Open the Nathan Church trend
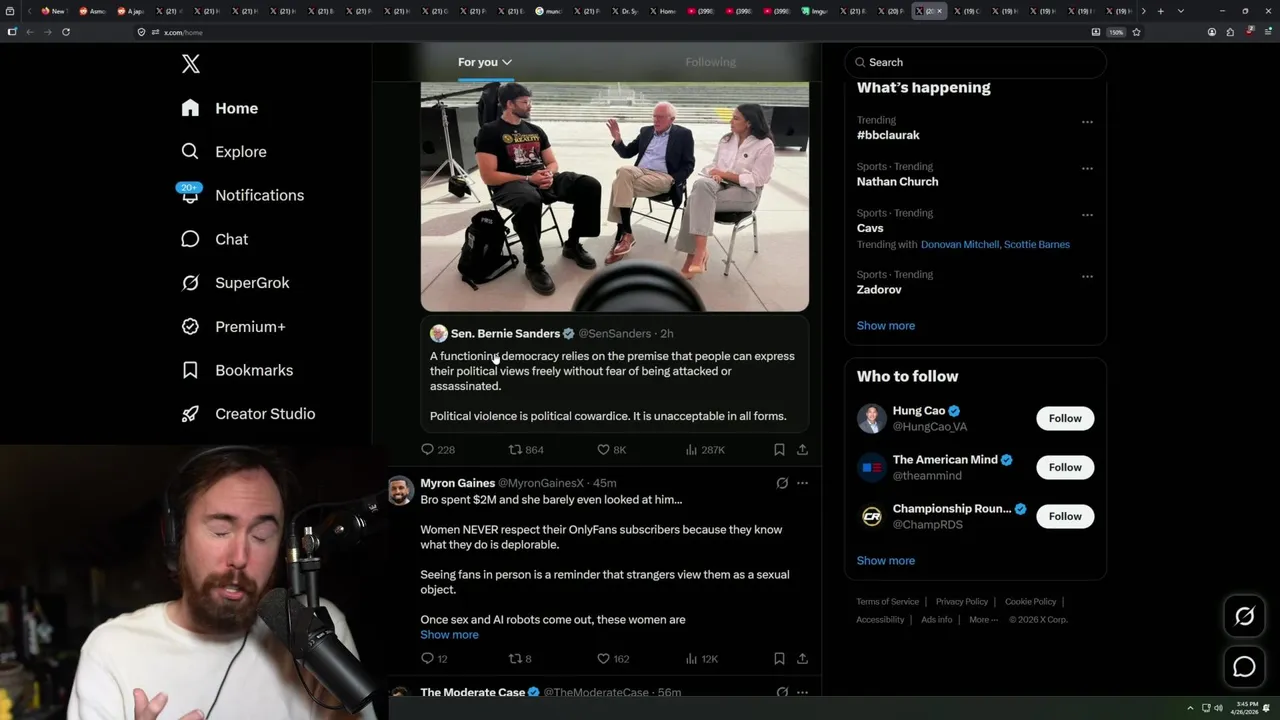This screenshot has width=1280, height=720. pyautogui.click(x=897, y=182)
